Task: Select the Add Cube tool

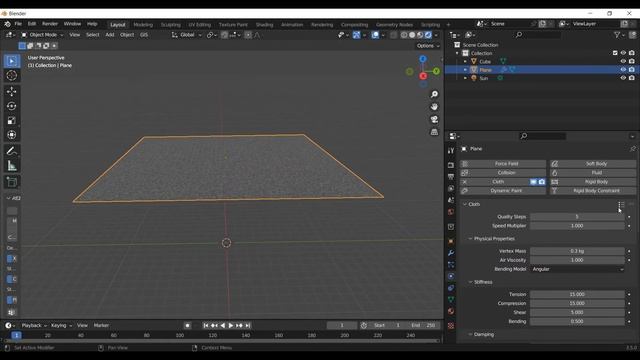Action: (12, 182)
